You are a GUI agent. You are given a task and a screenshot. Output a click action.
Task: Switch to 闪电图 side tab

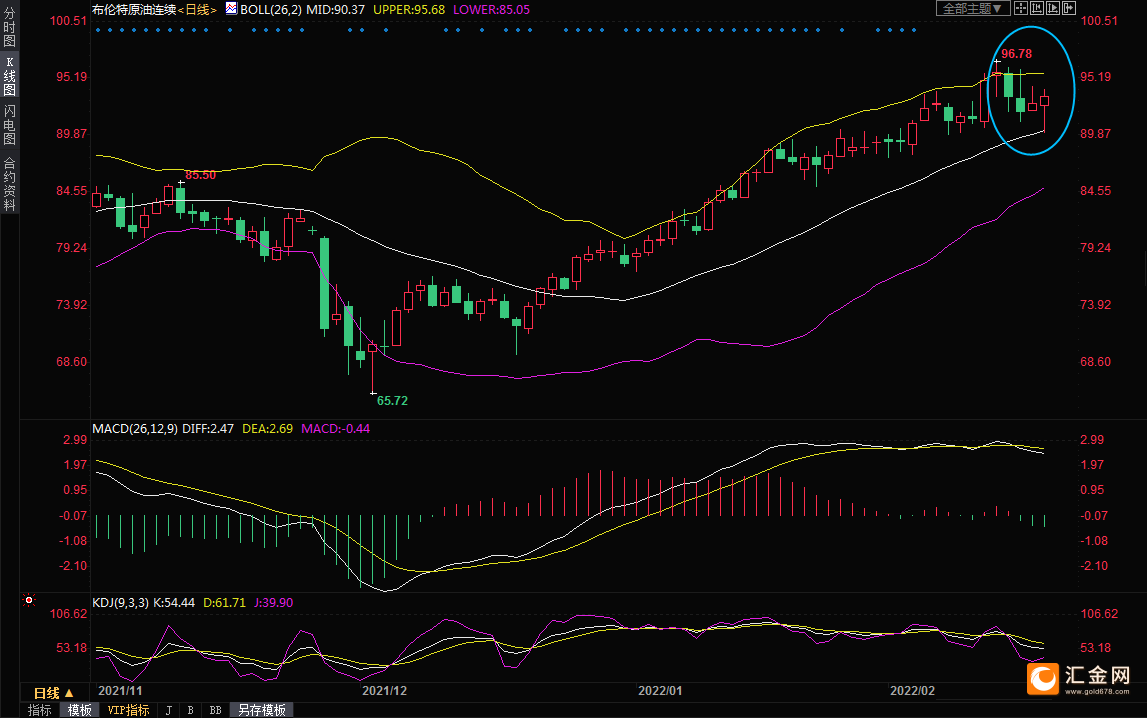pos(10,125)
